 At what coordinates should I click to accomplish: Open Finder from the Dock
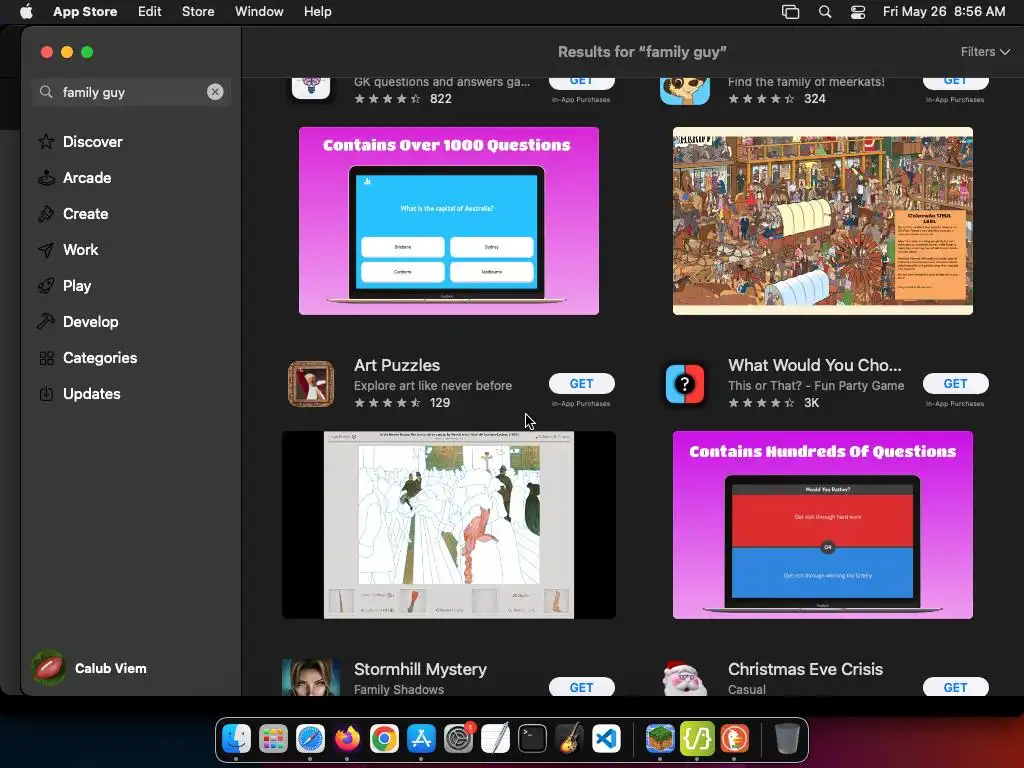pyautogui.click(x=236, y=739)
